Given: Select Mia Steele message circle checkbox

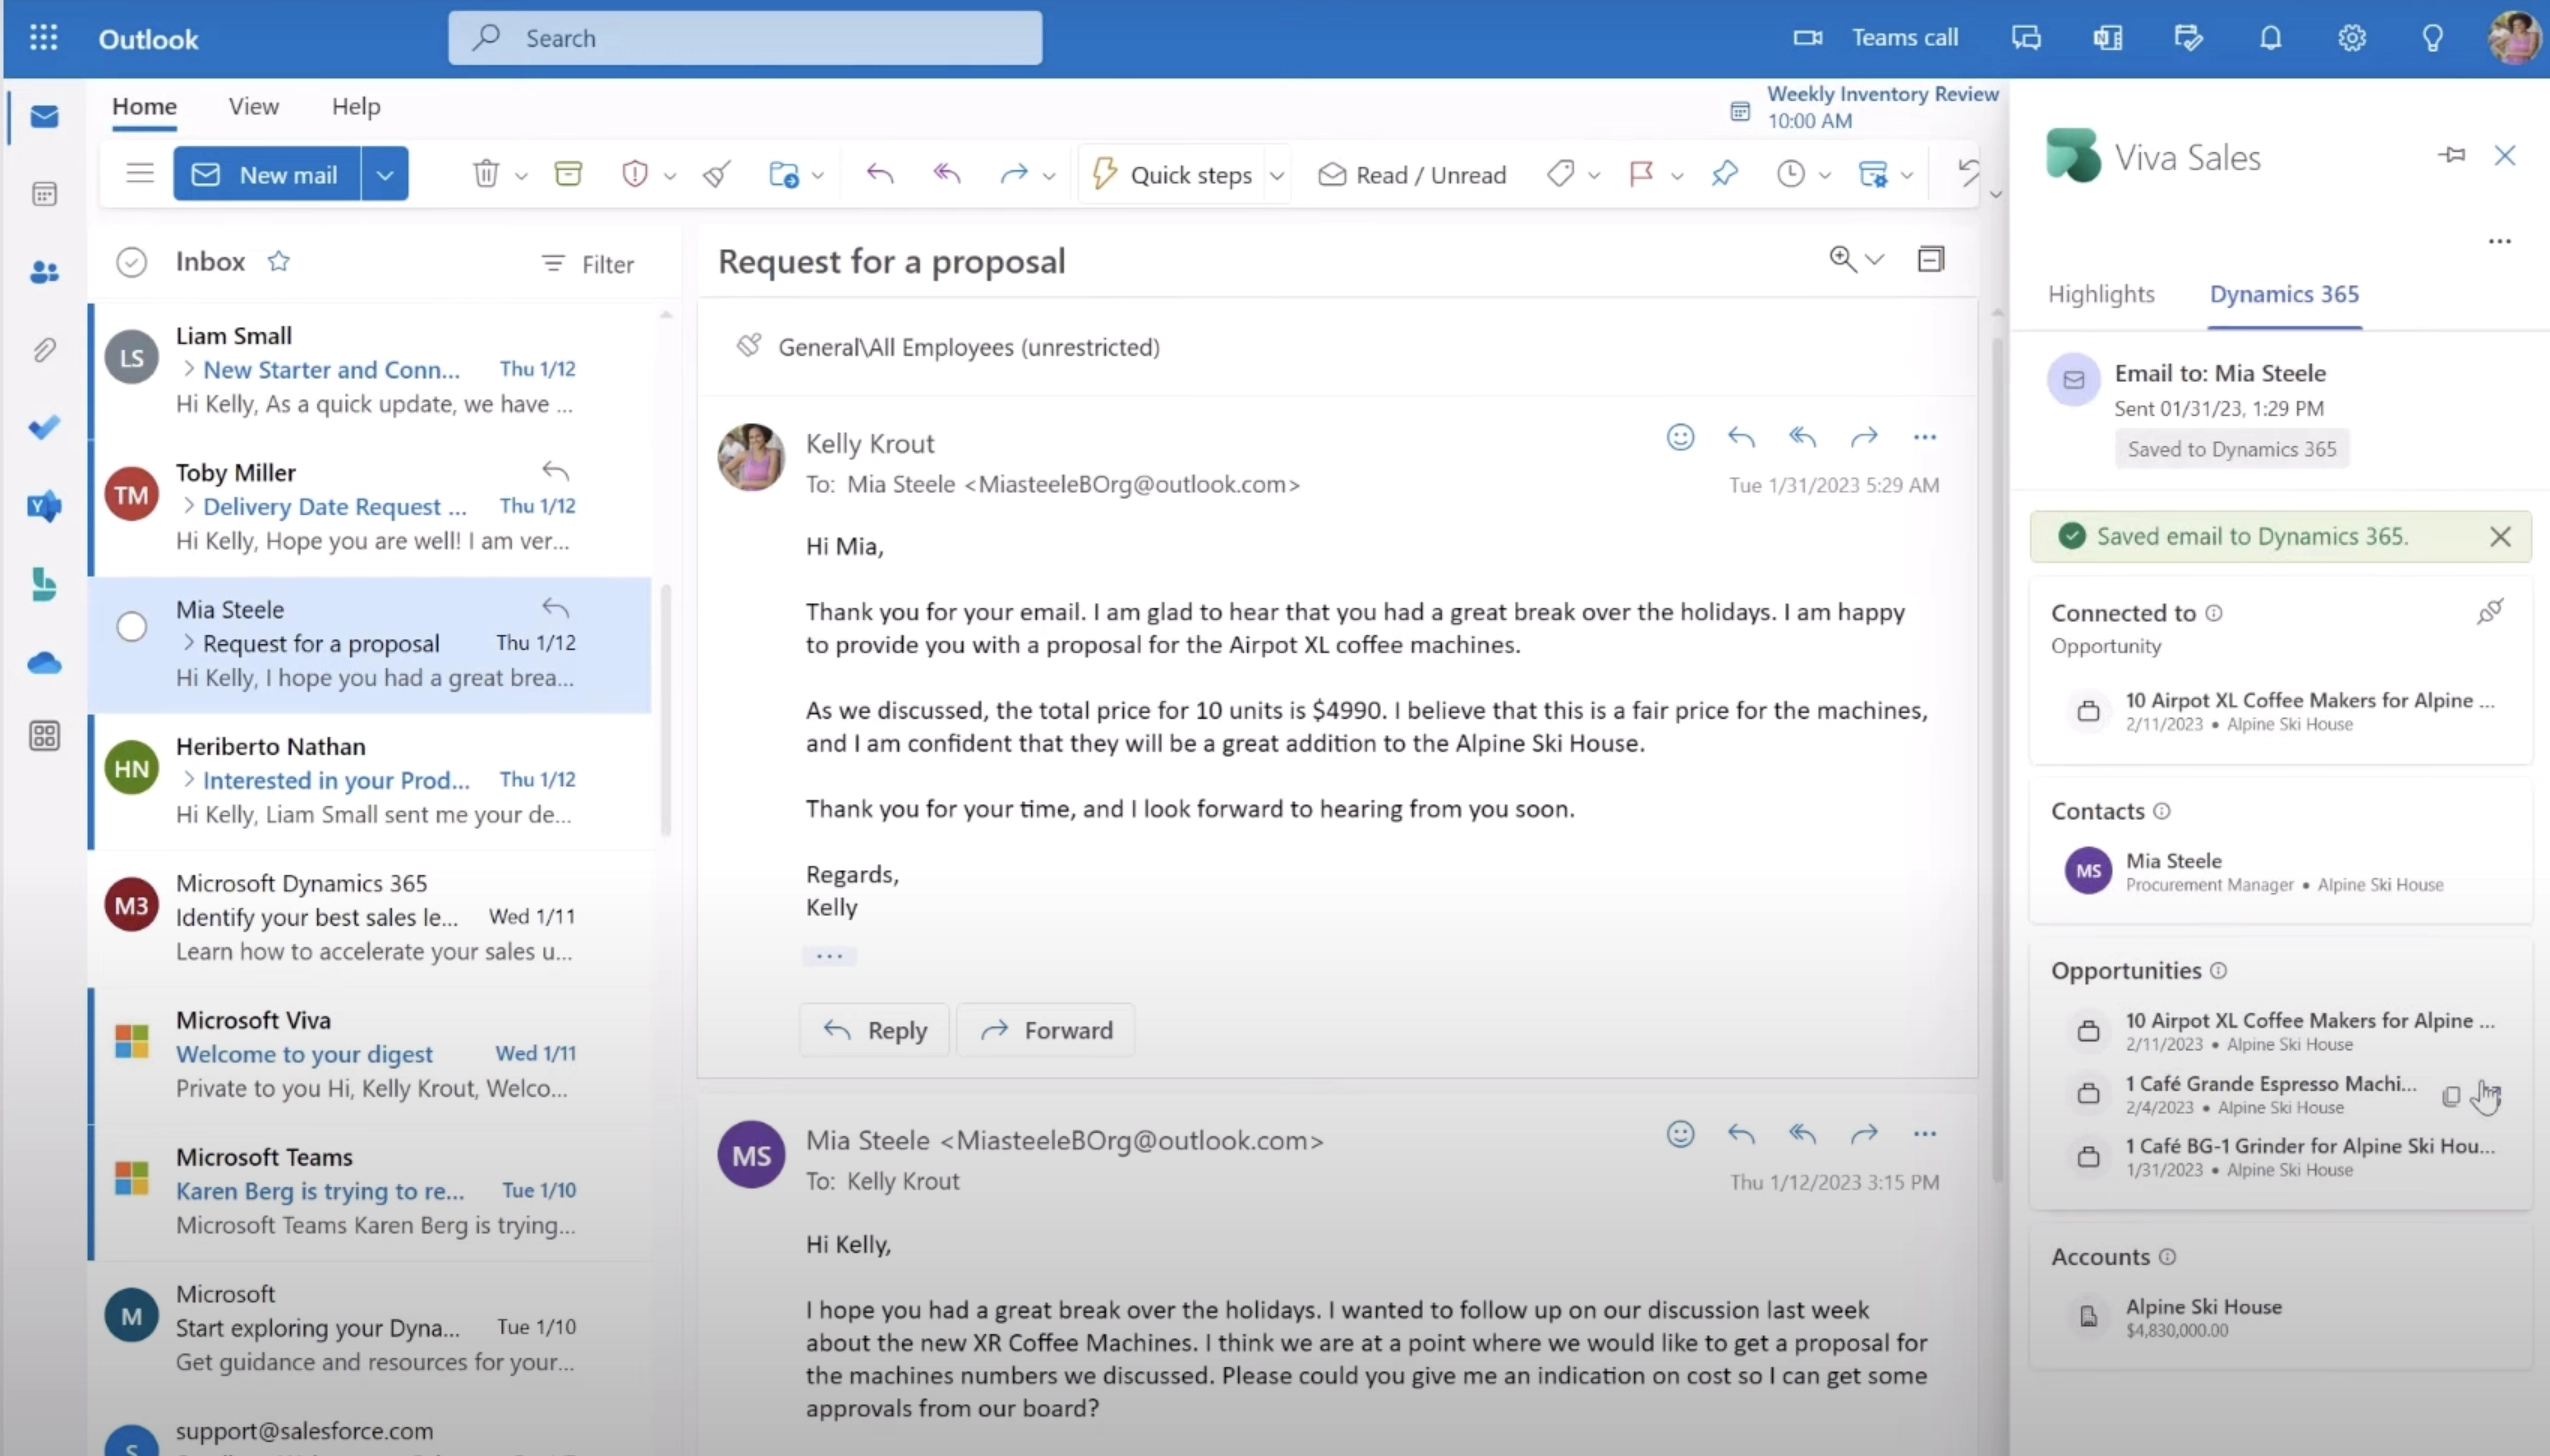Looking at the screenshot, I should [x=132, y=627].
